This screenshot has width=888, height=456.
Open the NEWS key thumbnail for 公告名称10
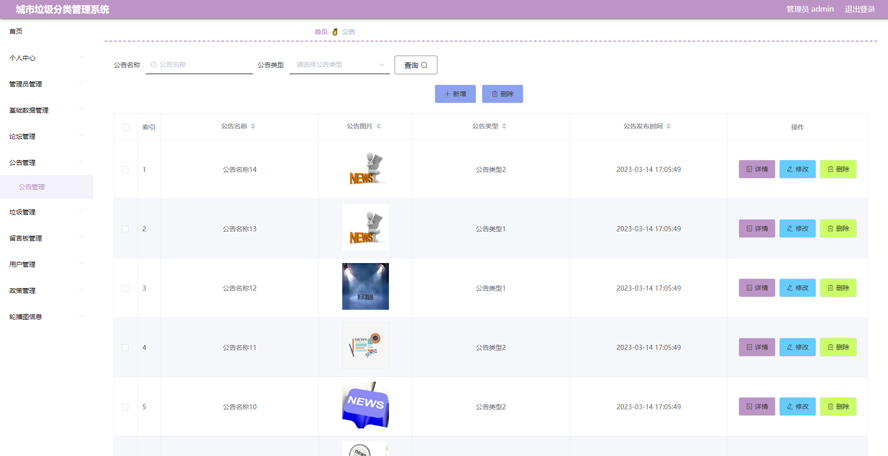365,405
